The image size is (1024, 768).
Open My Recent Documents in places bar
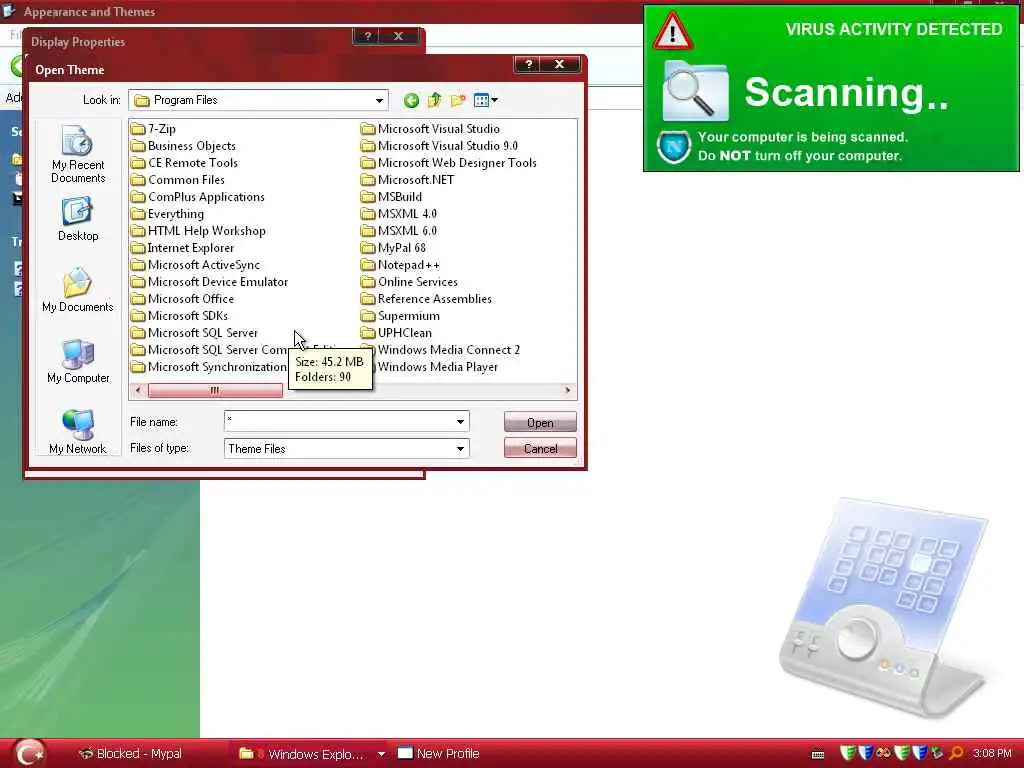click(x=78, y=153)
